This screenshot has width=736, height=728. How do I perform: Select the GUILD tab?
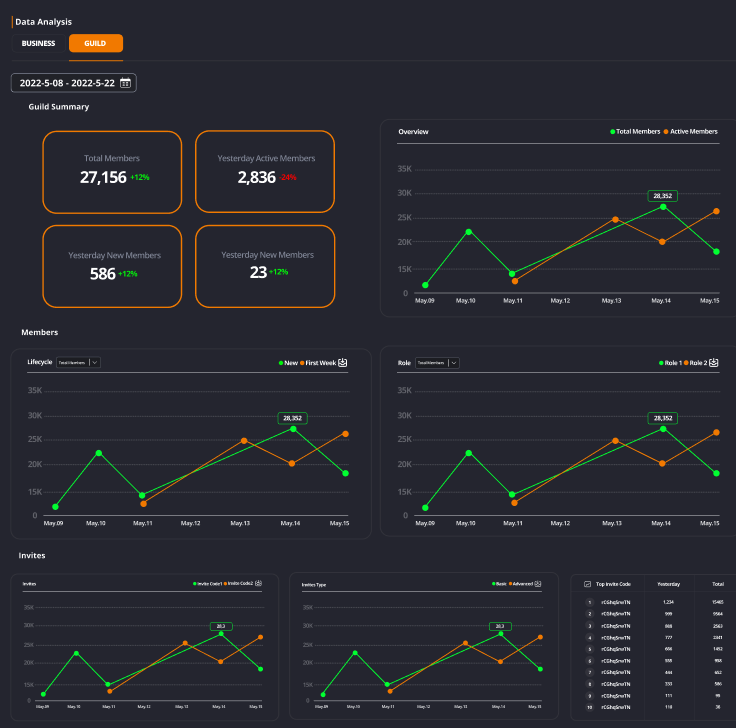(96, 43)
